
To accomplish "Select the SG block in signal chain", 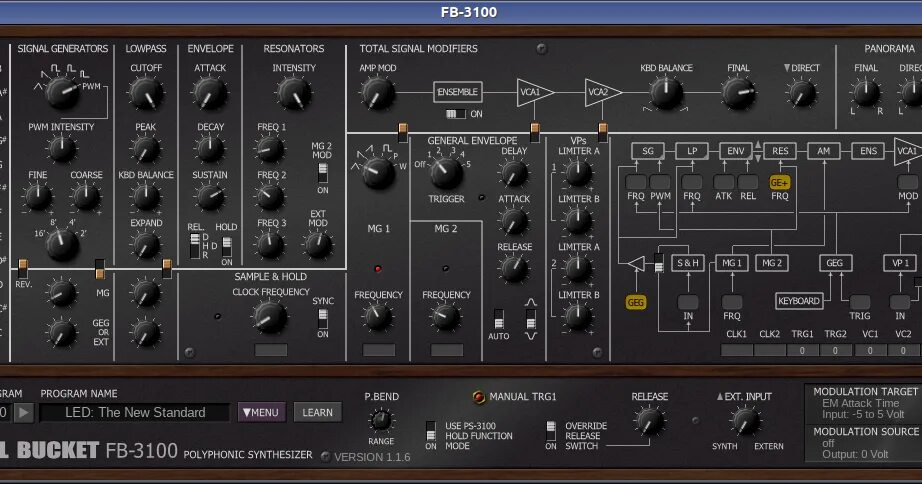I will [x=647, y=151].
